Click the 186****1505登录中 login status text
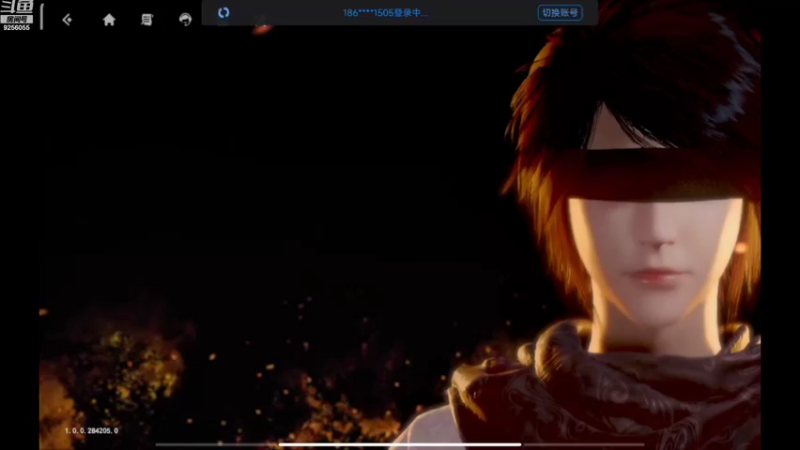Screen dimensions: 800x450 (x=385, y=13)
